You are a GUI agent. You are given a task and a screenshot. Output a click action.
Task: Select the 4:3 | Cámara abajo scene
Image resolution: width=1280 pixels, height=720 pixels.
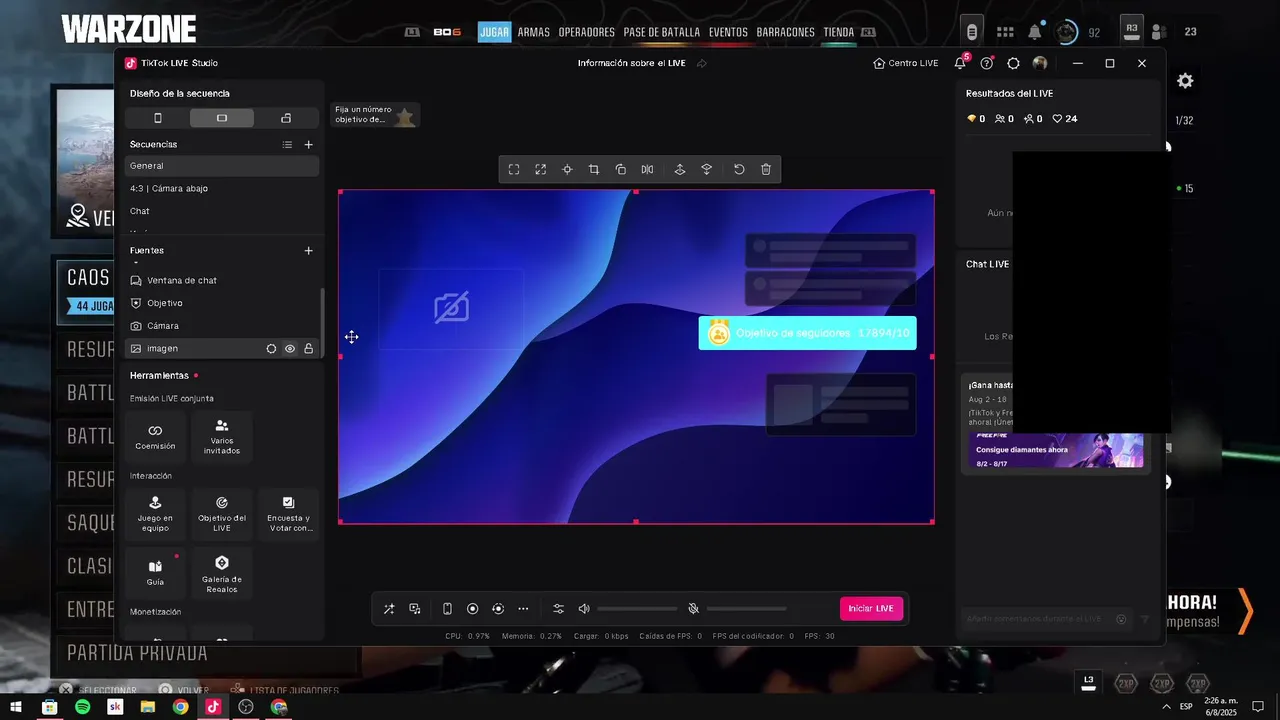point(222,188)
